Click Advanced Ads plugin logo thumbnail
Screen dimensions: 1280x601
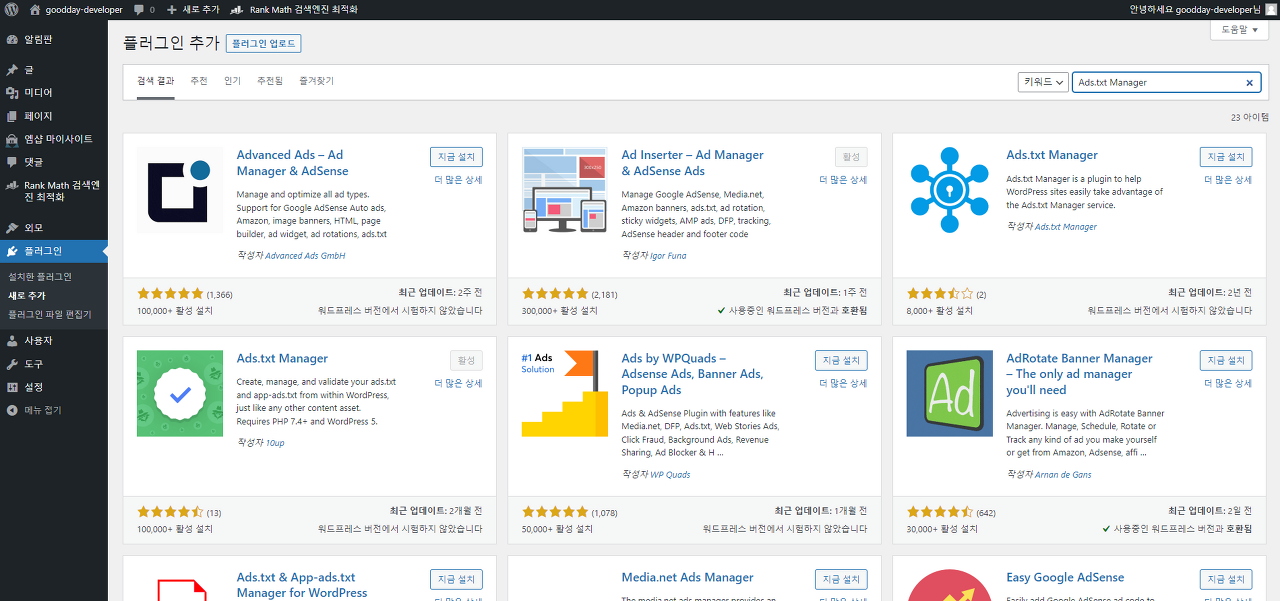(180, 190)
